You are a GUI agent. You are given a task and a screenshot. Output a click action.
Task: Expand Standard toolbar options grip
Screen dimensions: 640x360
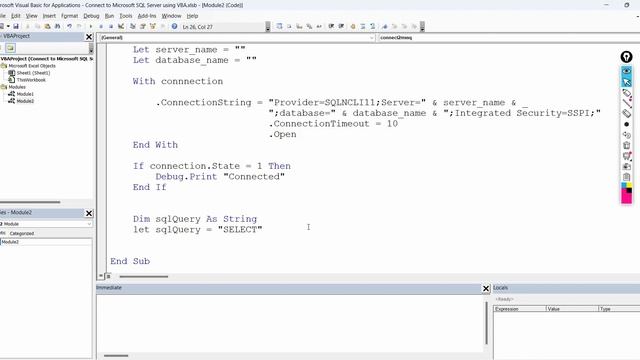coord(268,27)
